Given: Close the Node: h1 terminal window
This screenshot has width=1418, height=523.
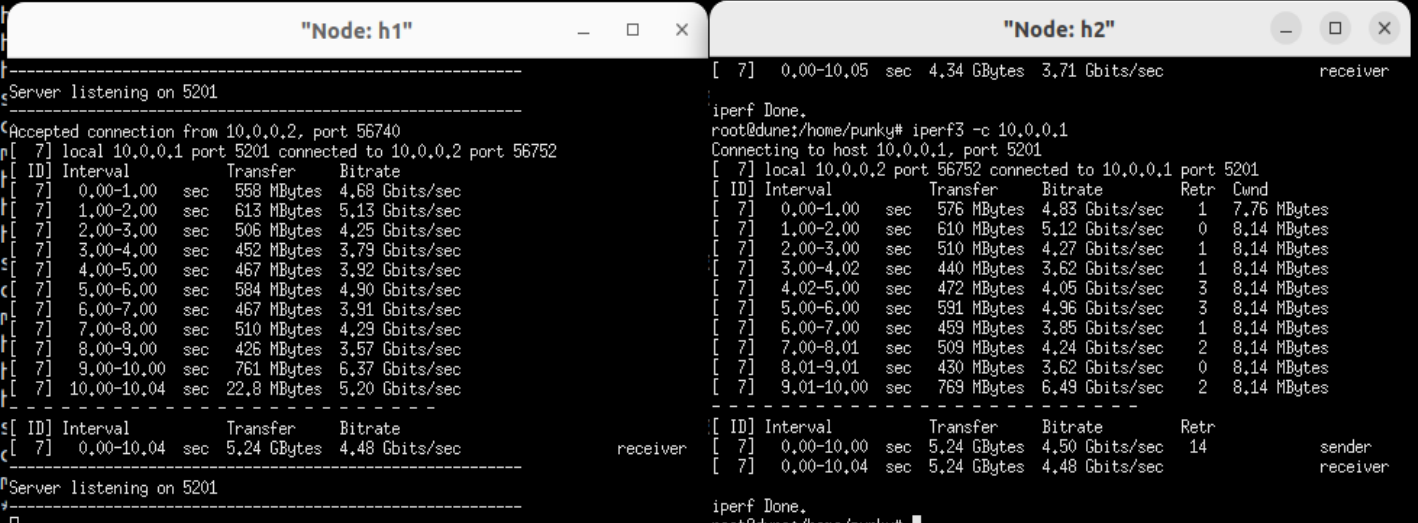Looking at the screenshot, I should pyautogui.click(x=681, y=30).
